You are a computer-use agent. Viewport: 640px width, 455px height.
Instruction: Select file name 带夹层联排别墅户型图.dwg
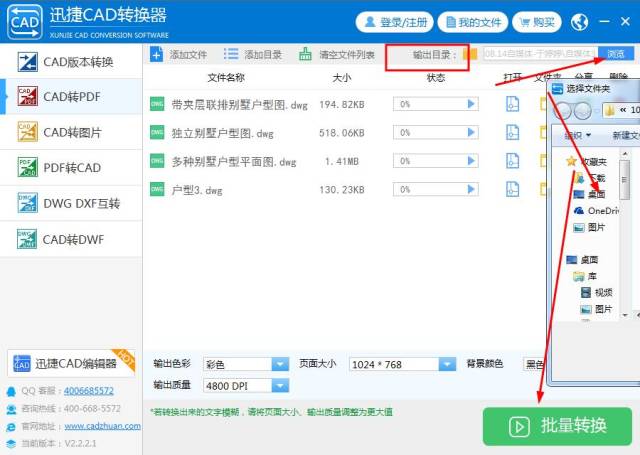240,105
